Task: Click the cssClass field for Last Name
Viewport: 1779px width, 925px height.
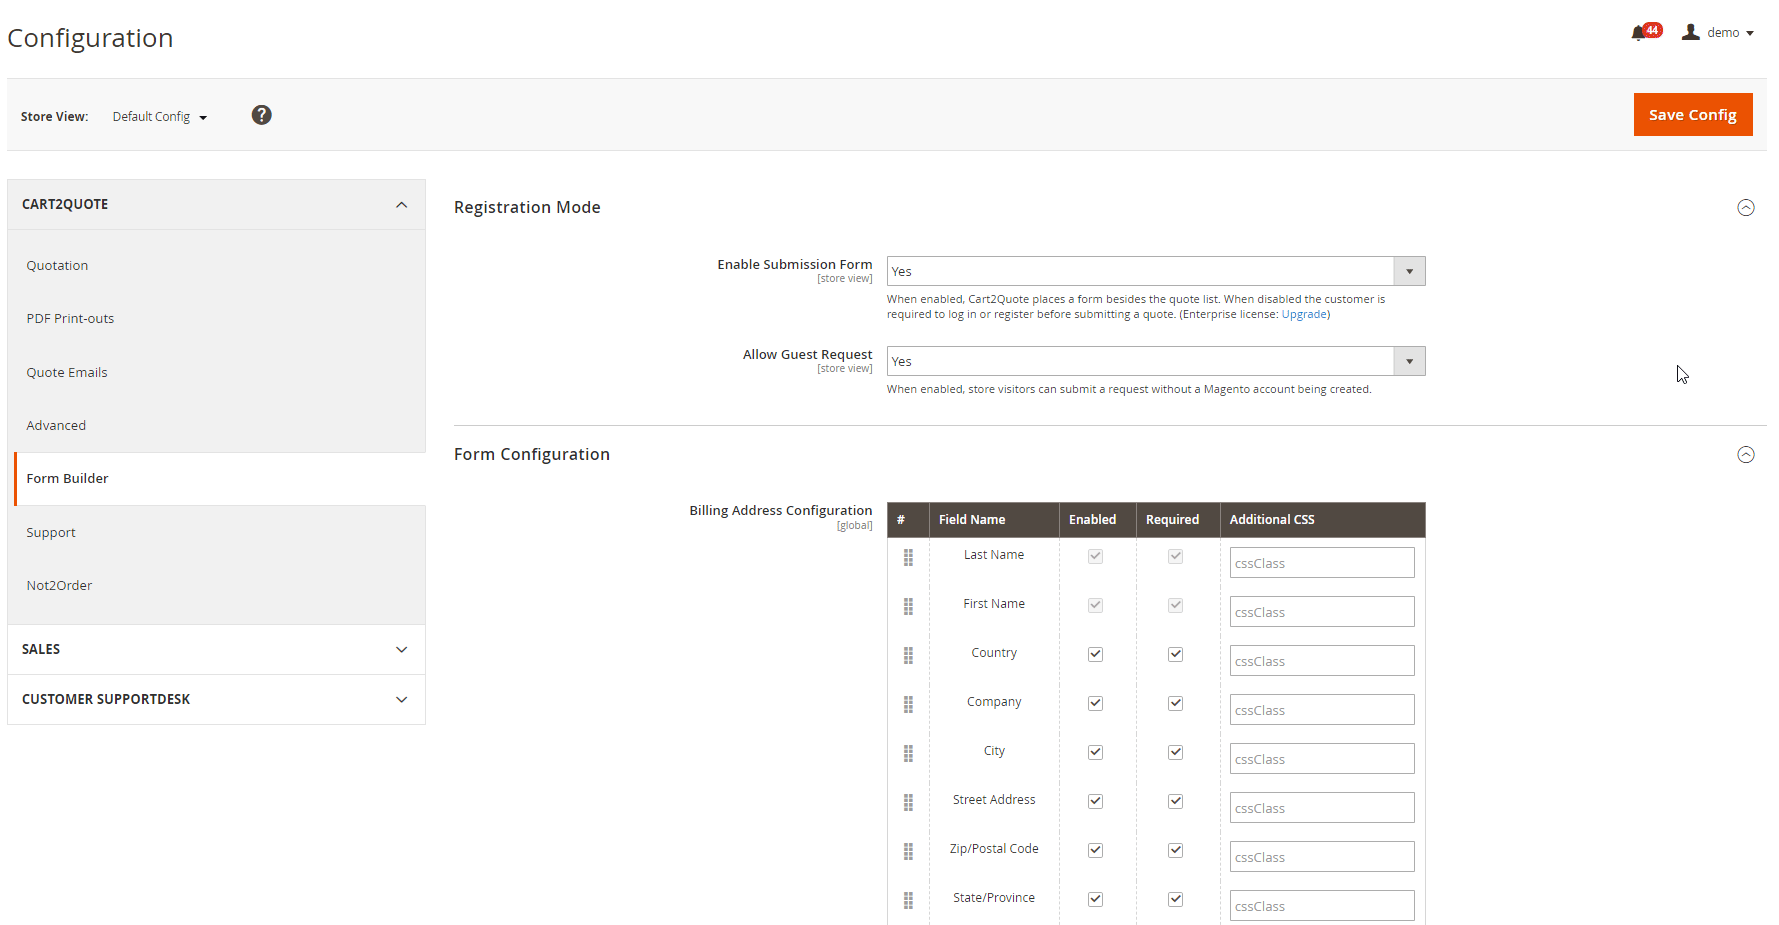Action: tap(1322, 562)
